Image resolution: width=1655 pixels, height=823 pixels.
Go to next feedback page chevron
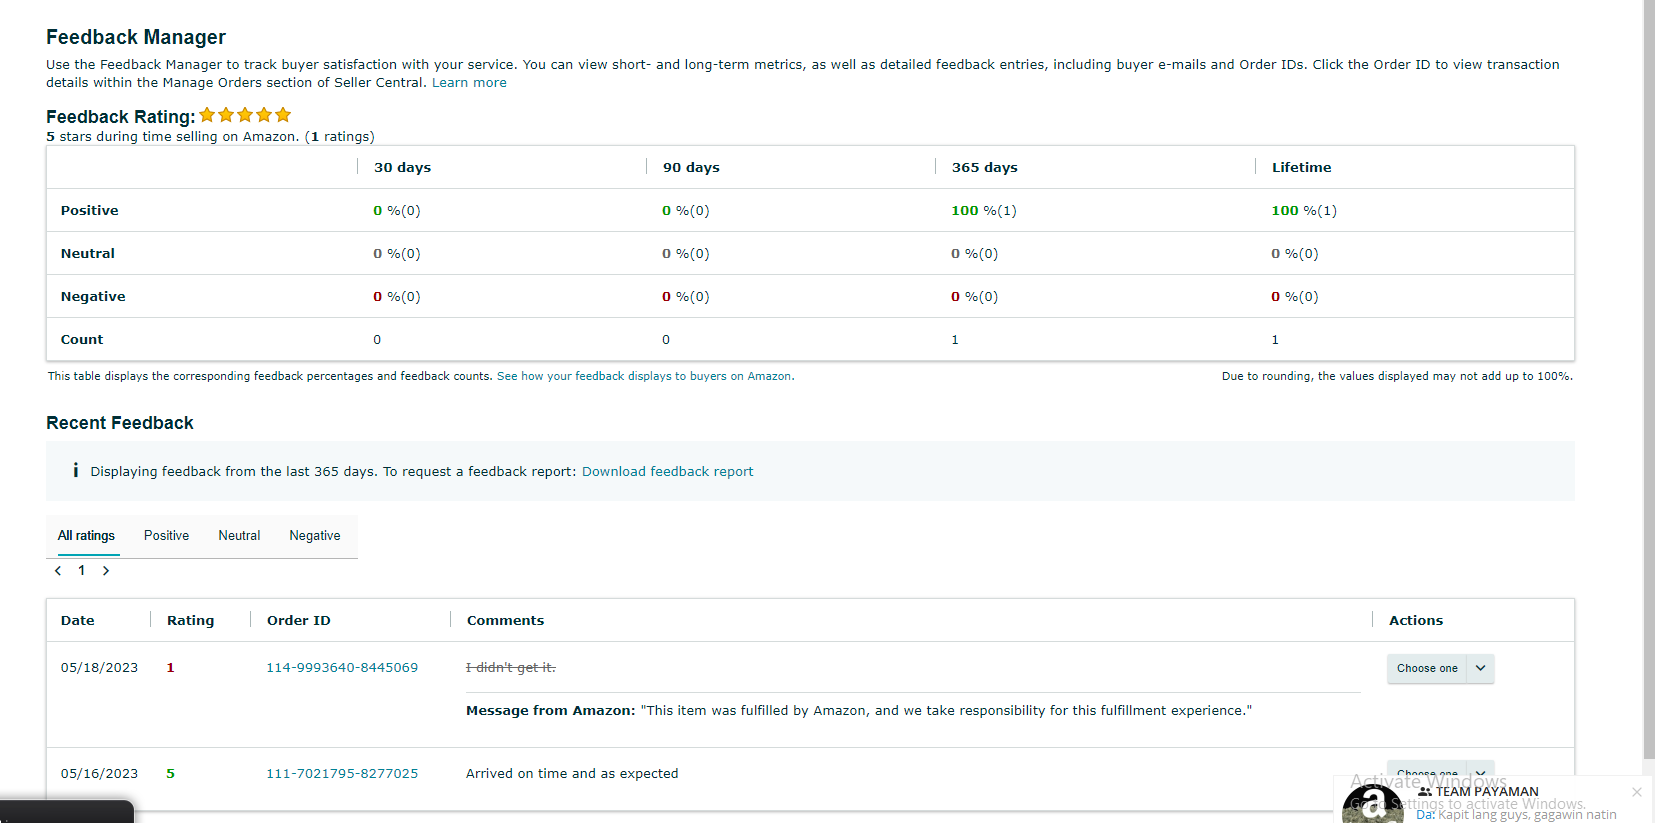pos(106,570)
